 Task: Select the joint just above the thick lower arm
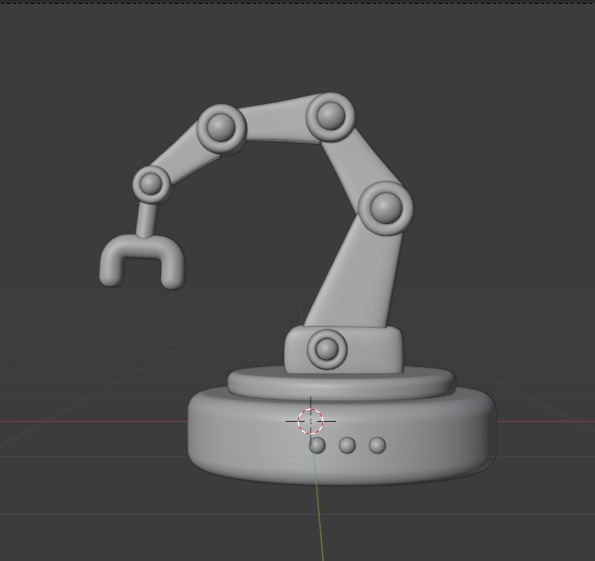386,208
